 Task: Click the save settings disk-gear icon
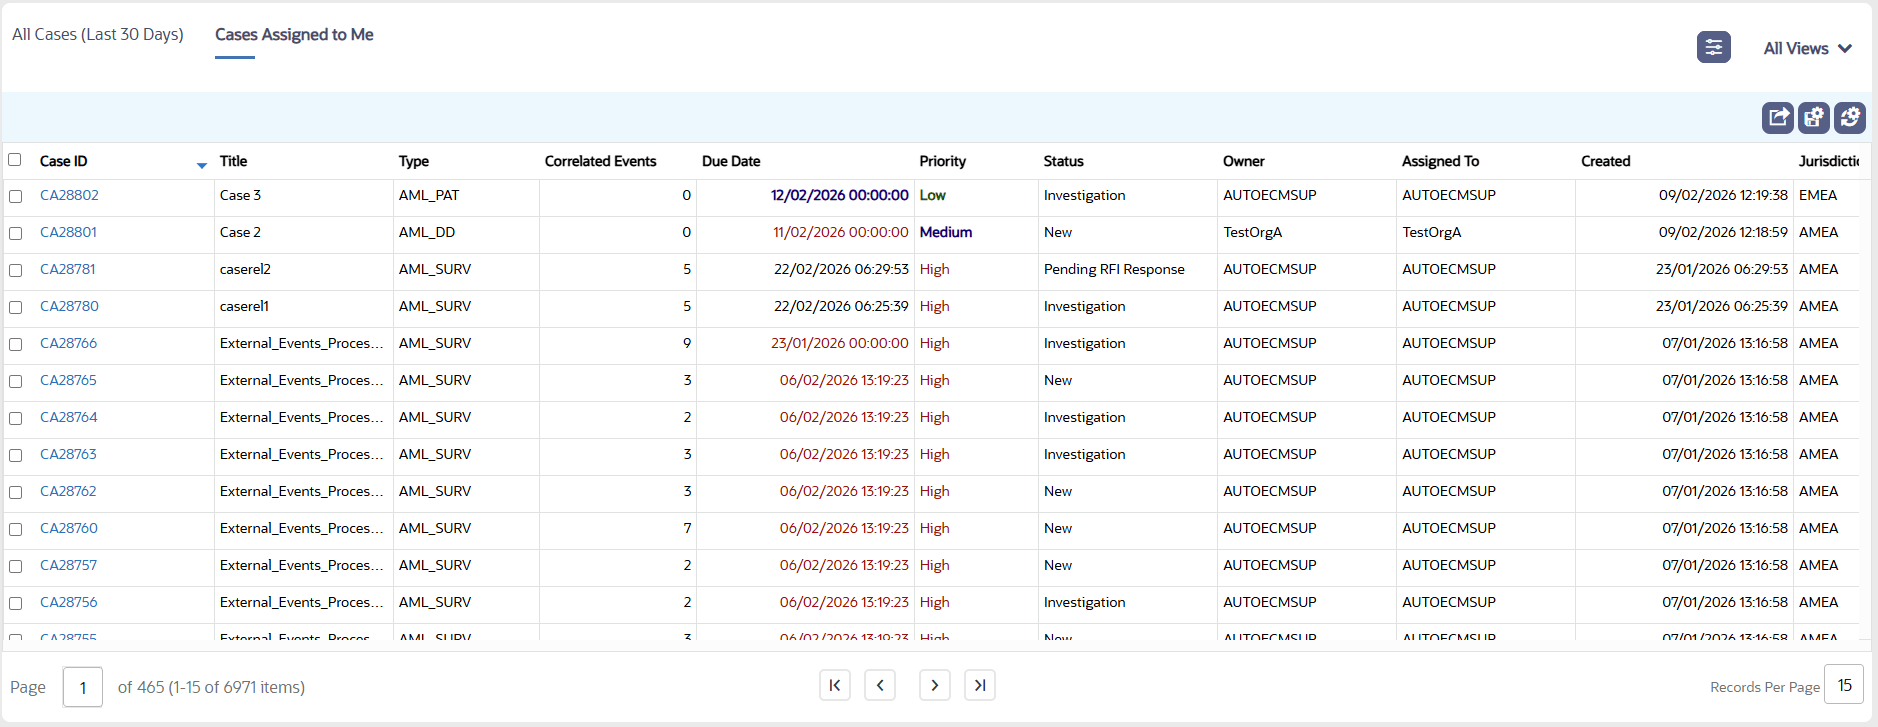pyautogui.click(x=1813, y=118)
